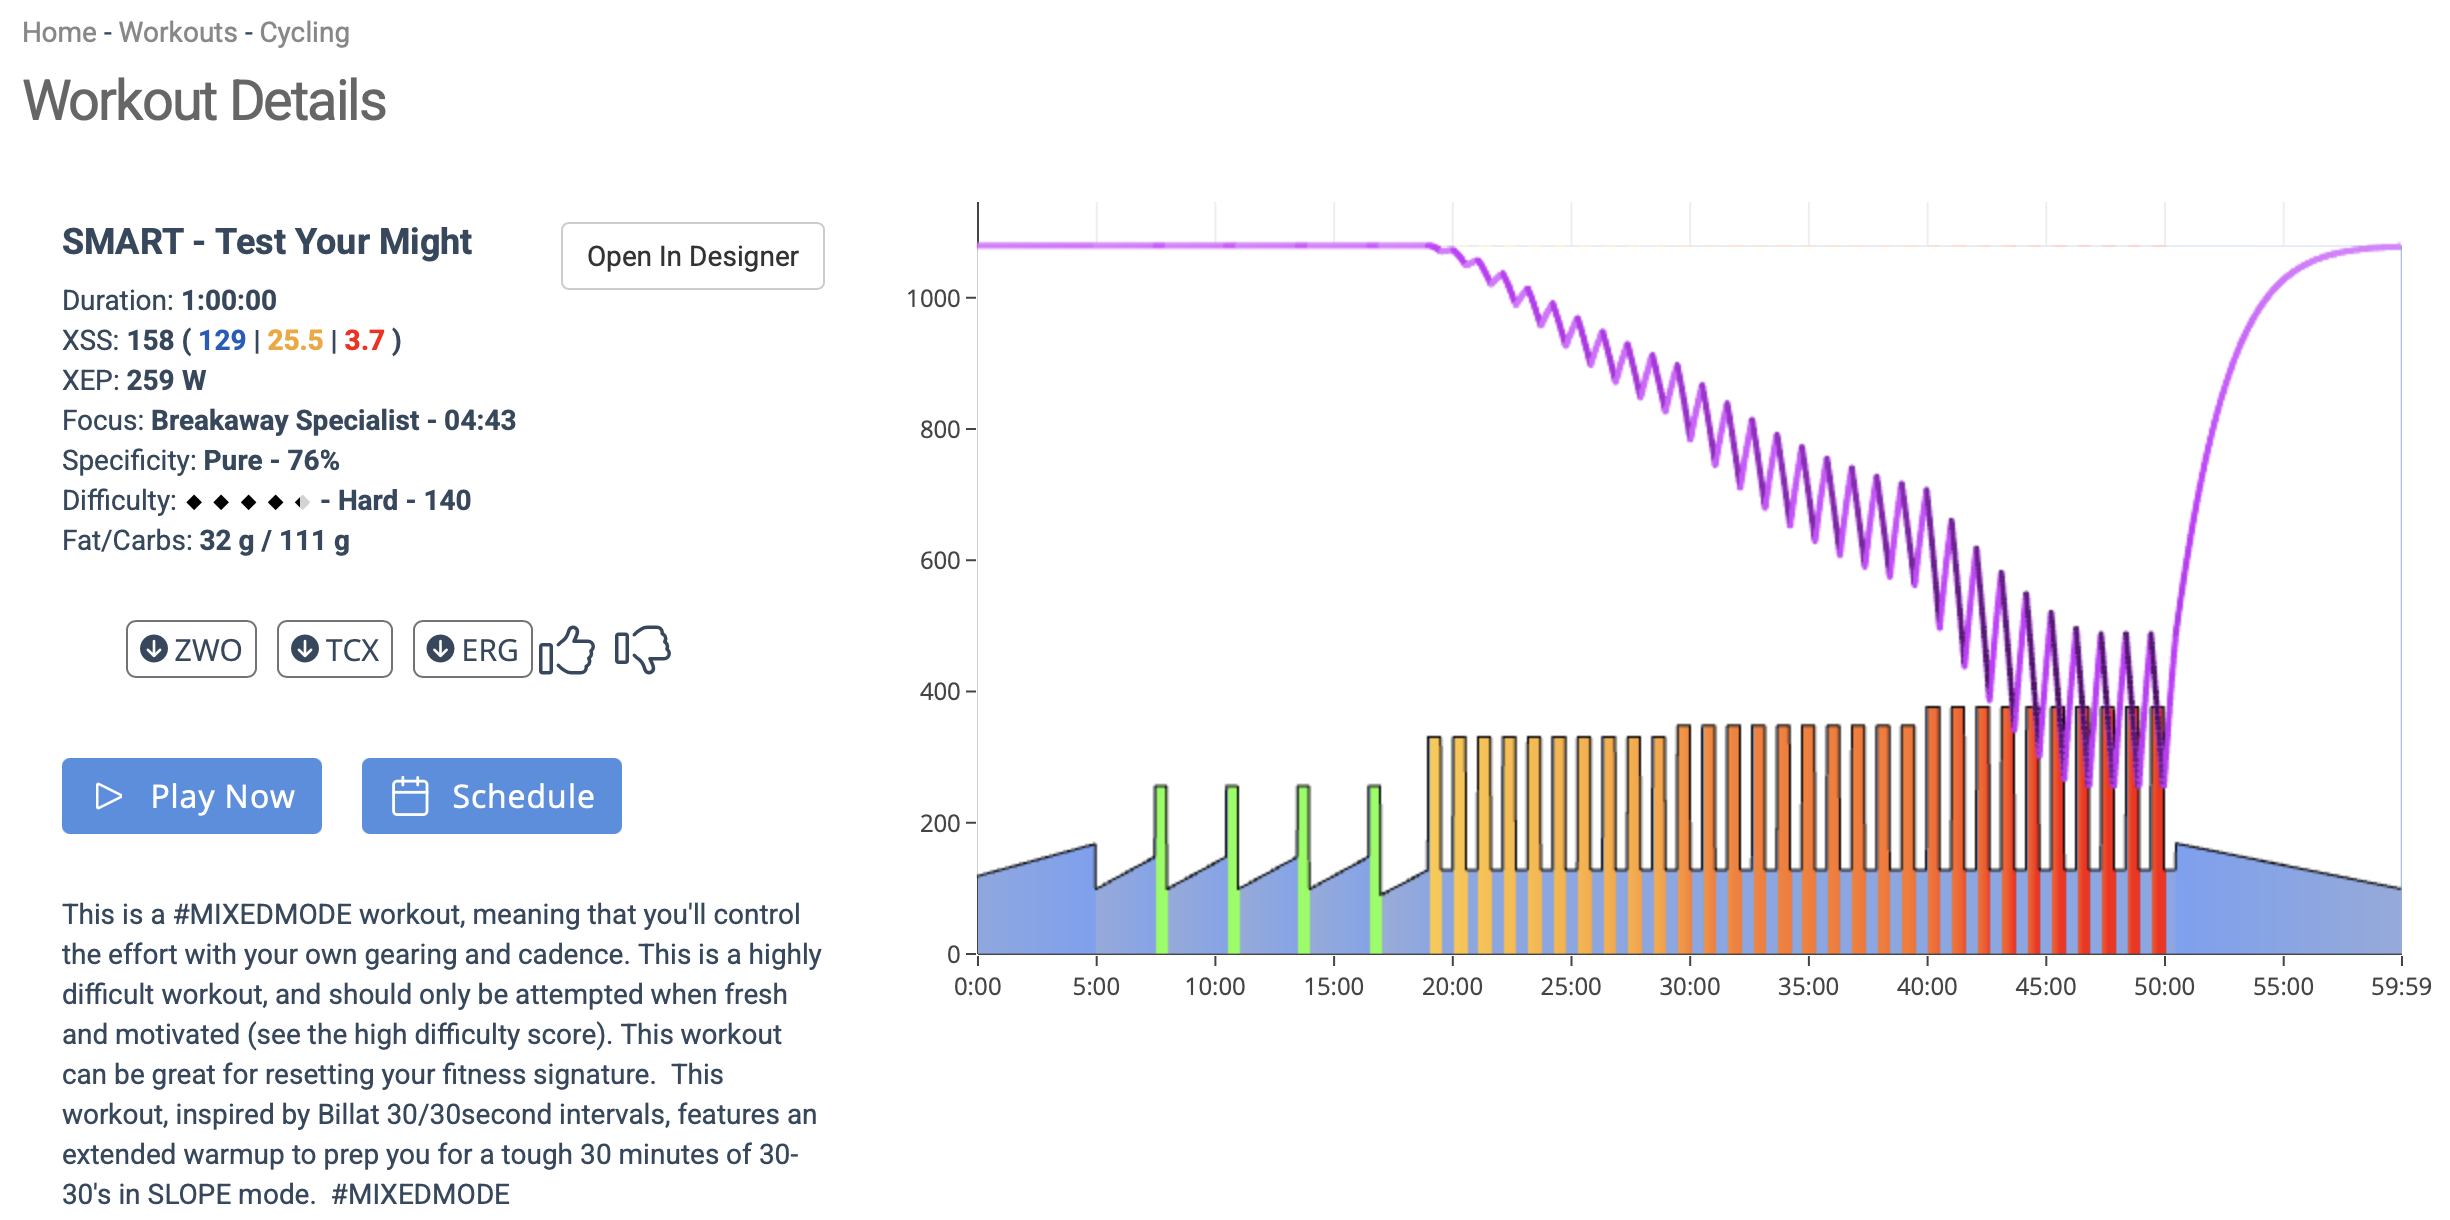This screenshot has width=2450, height=1220.
Task: Click the difficulty diamonds rating
Action: pos(248,502)
